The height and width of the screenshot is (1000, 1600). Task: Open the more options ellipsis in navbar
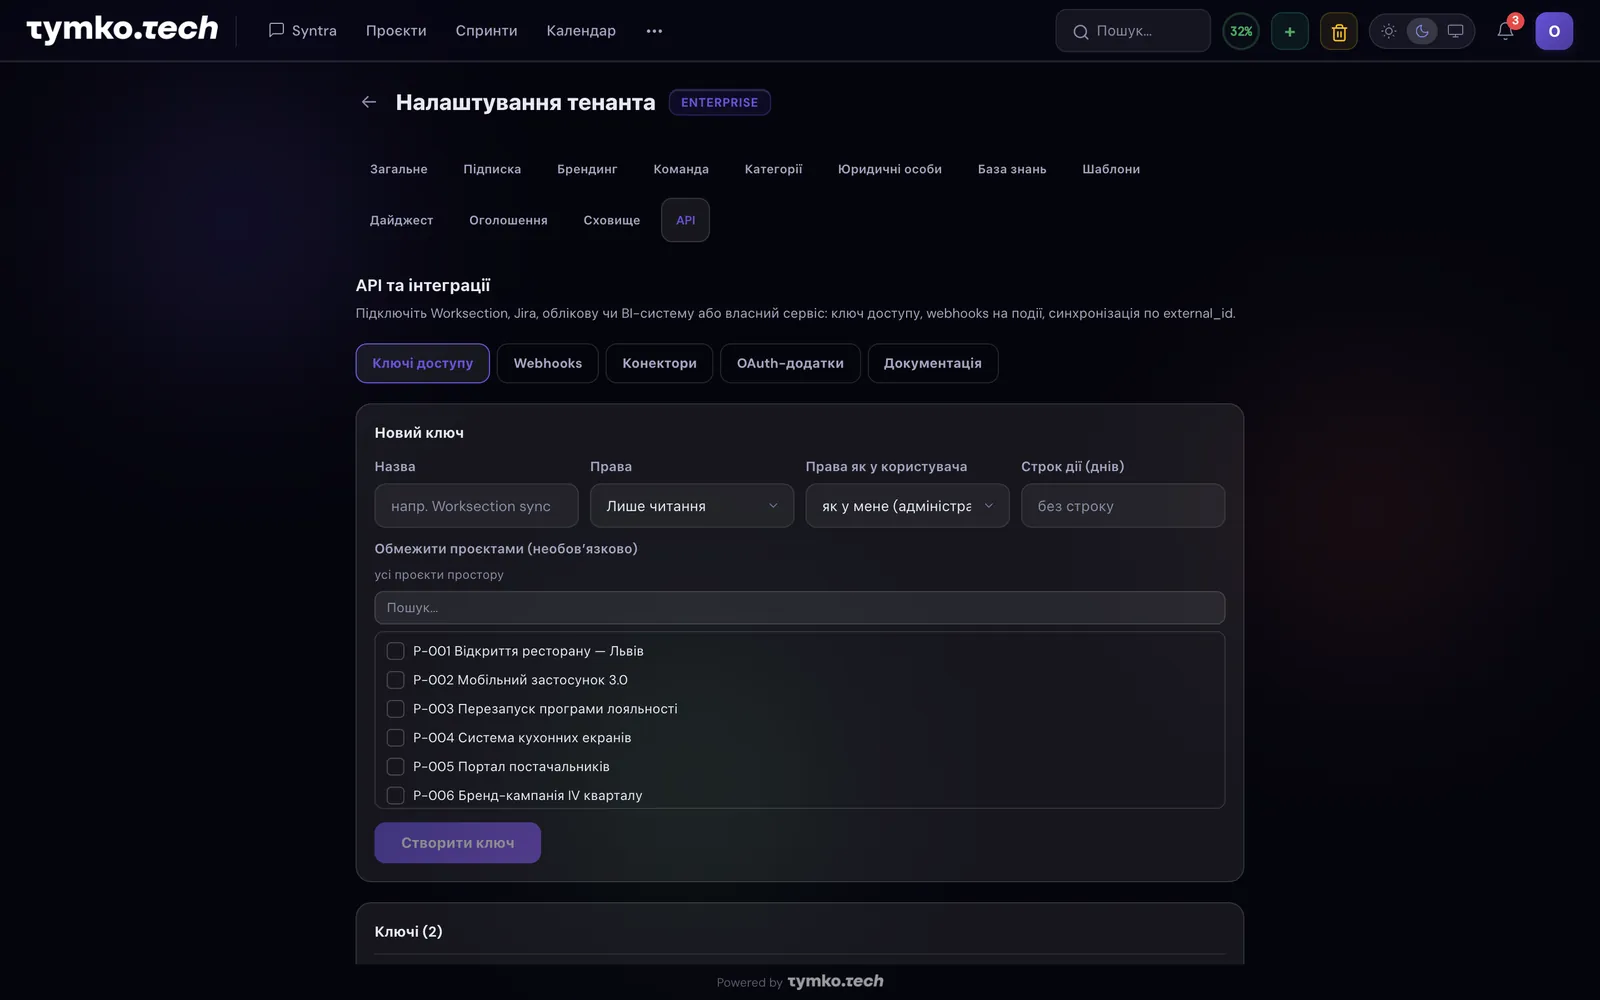point(654,31)
